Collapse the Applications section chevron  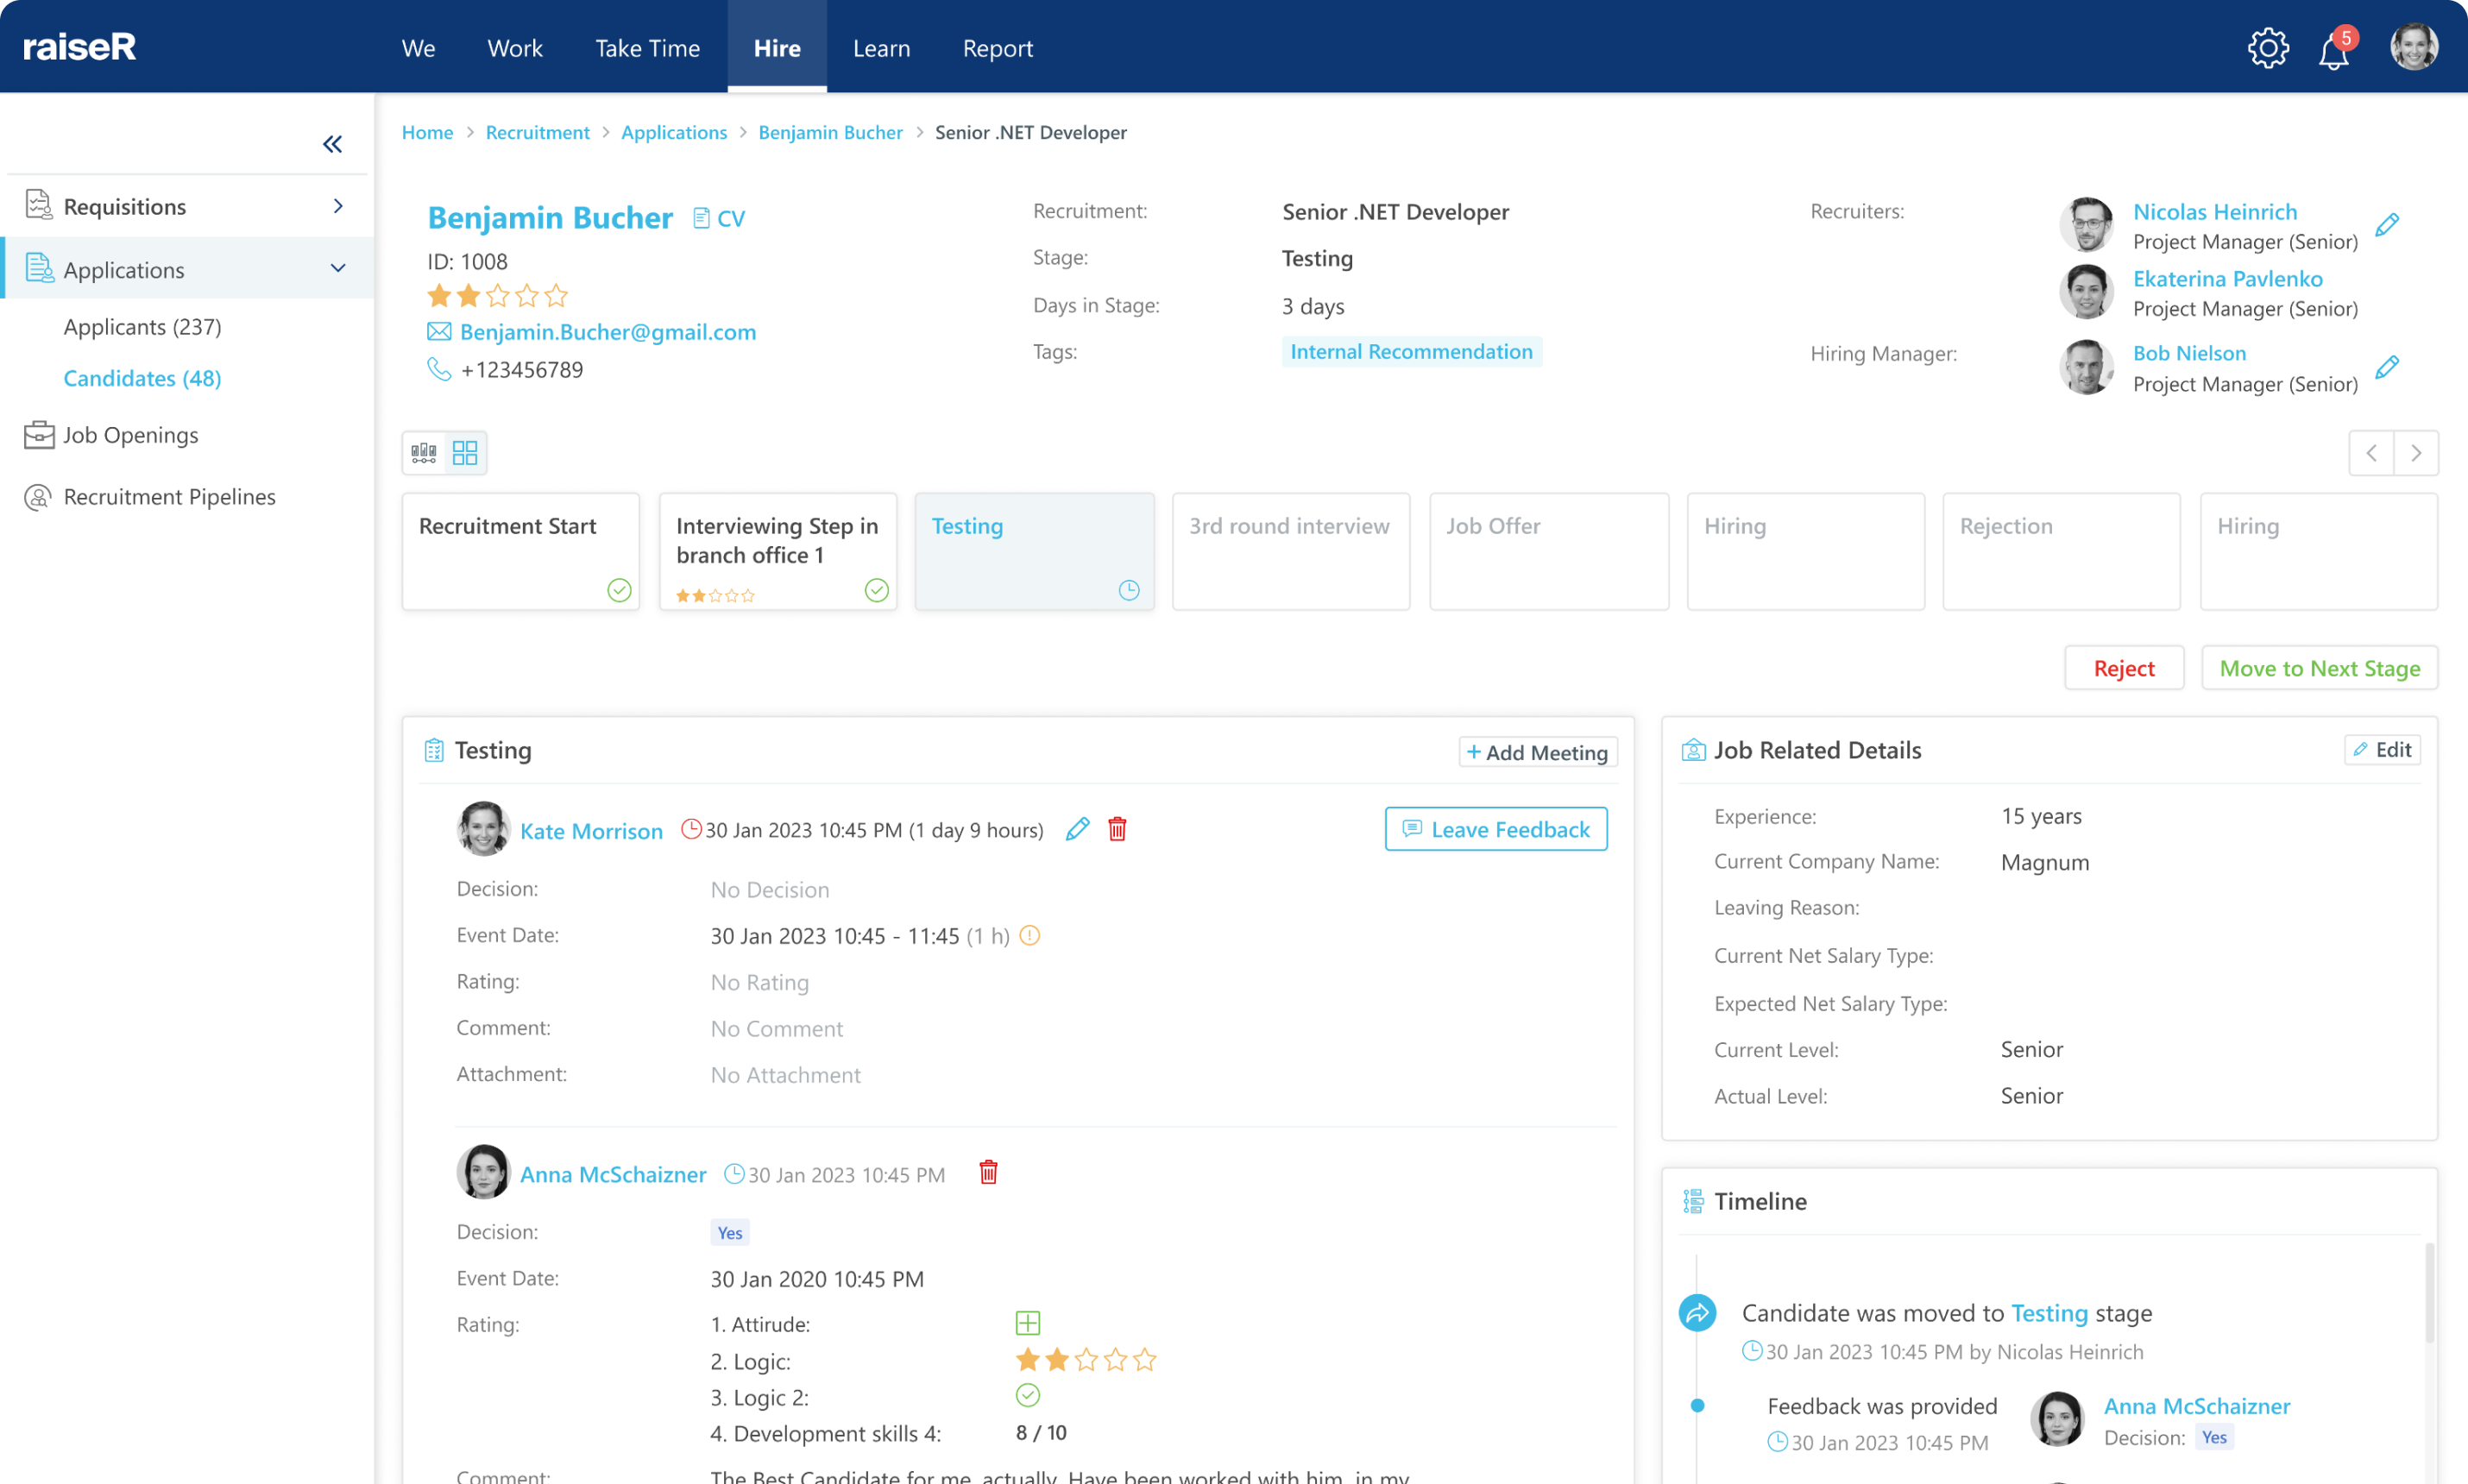coord(338,268)
